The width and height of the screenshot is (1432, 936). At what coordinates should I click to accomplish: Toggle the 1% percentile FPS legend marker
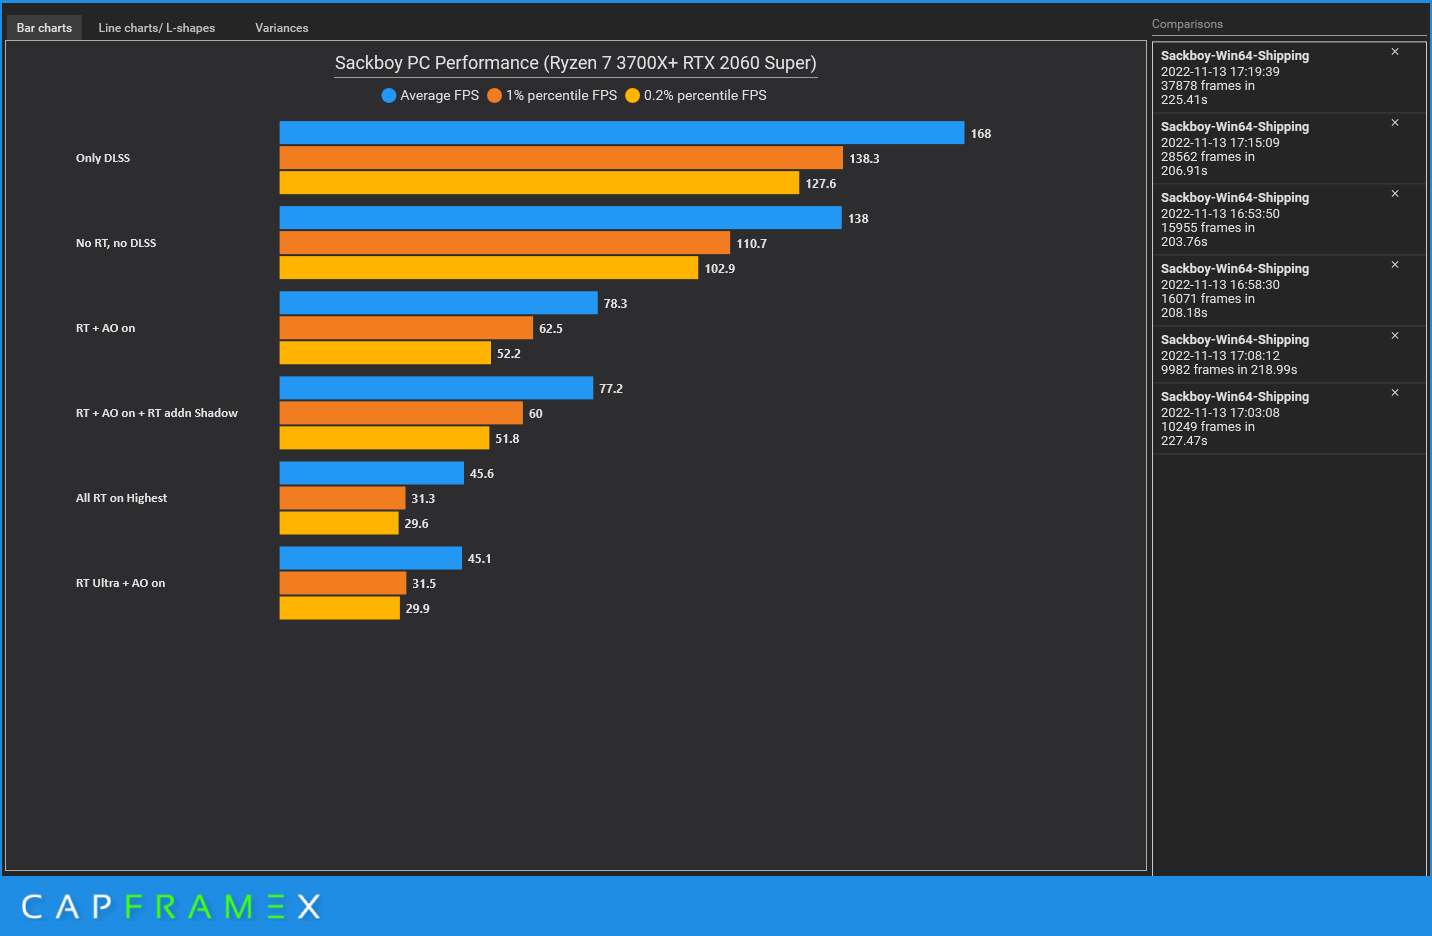coord(494,96)
